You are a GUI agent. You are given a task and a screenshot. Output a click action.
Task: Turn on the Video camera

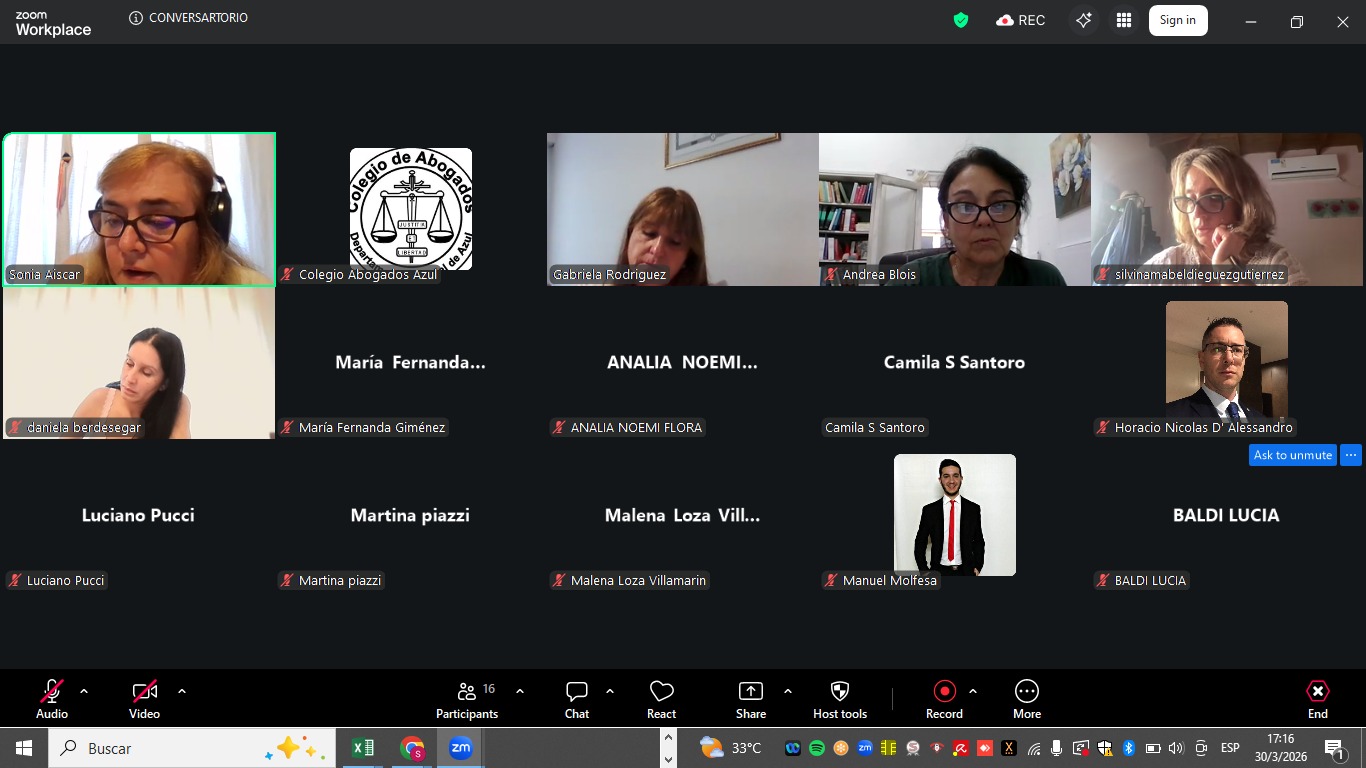tap(144, 698)
